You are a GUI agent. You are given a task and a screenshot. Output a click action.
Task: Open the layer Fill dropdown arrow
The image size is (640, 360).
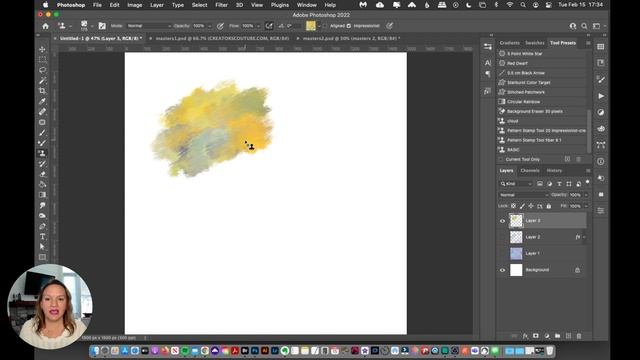(x=586, y=206)
